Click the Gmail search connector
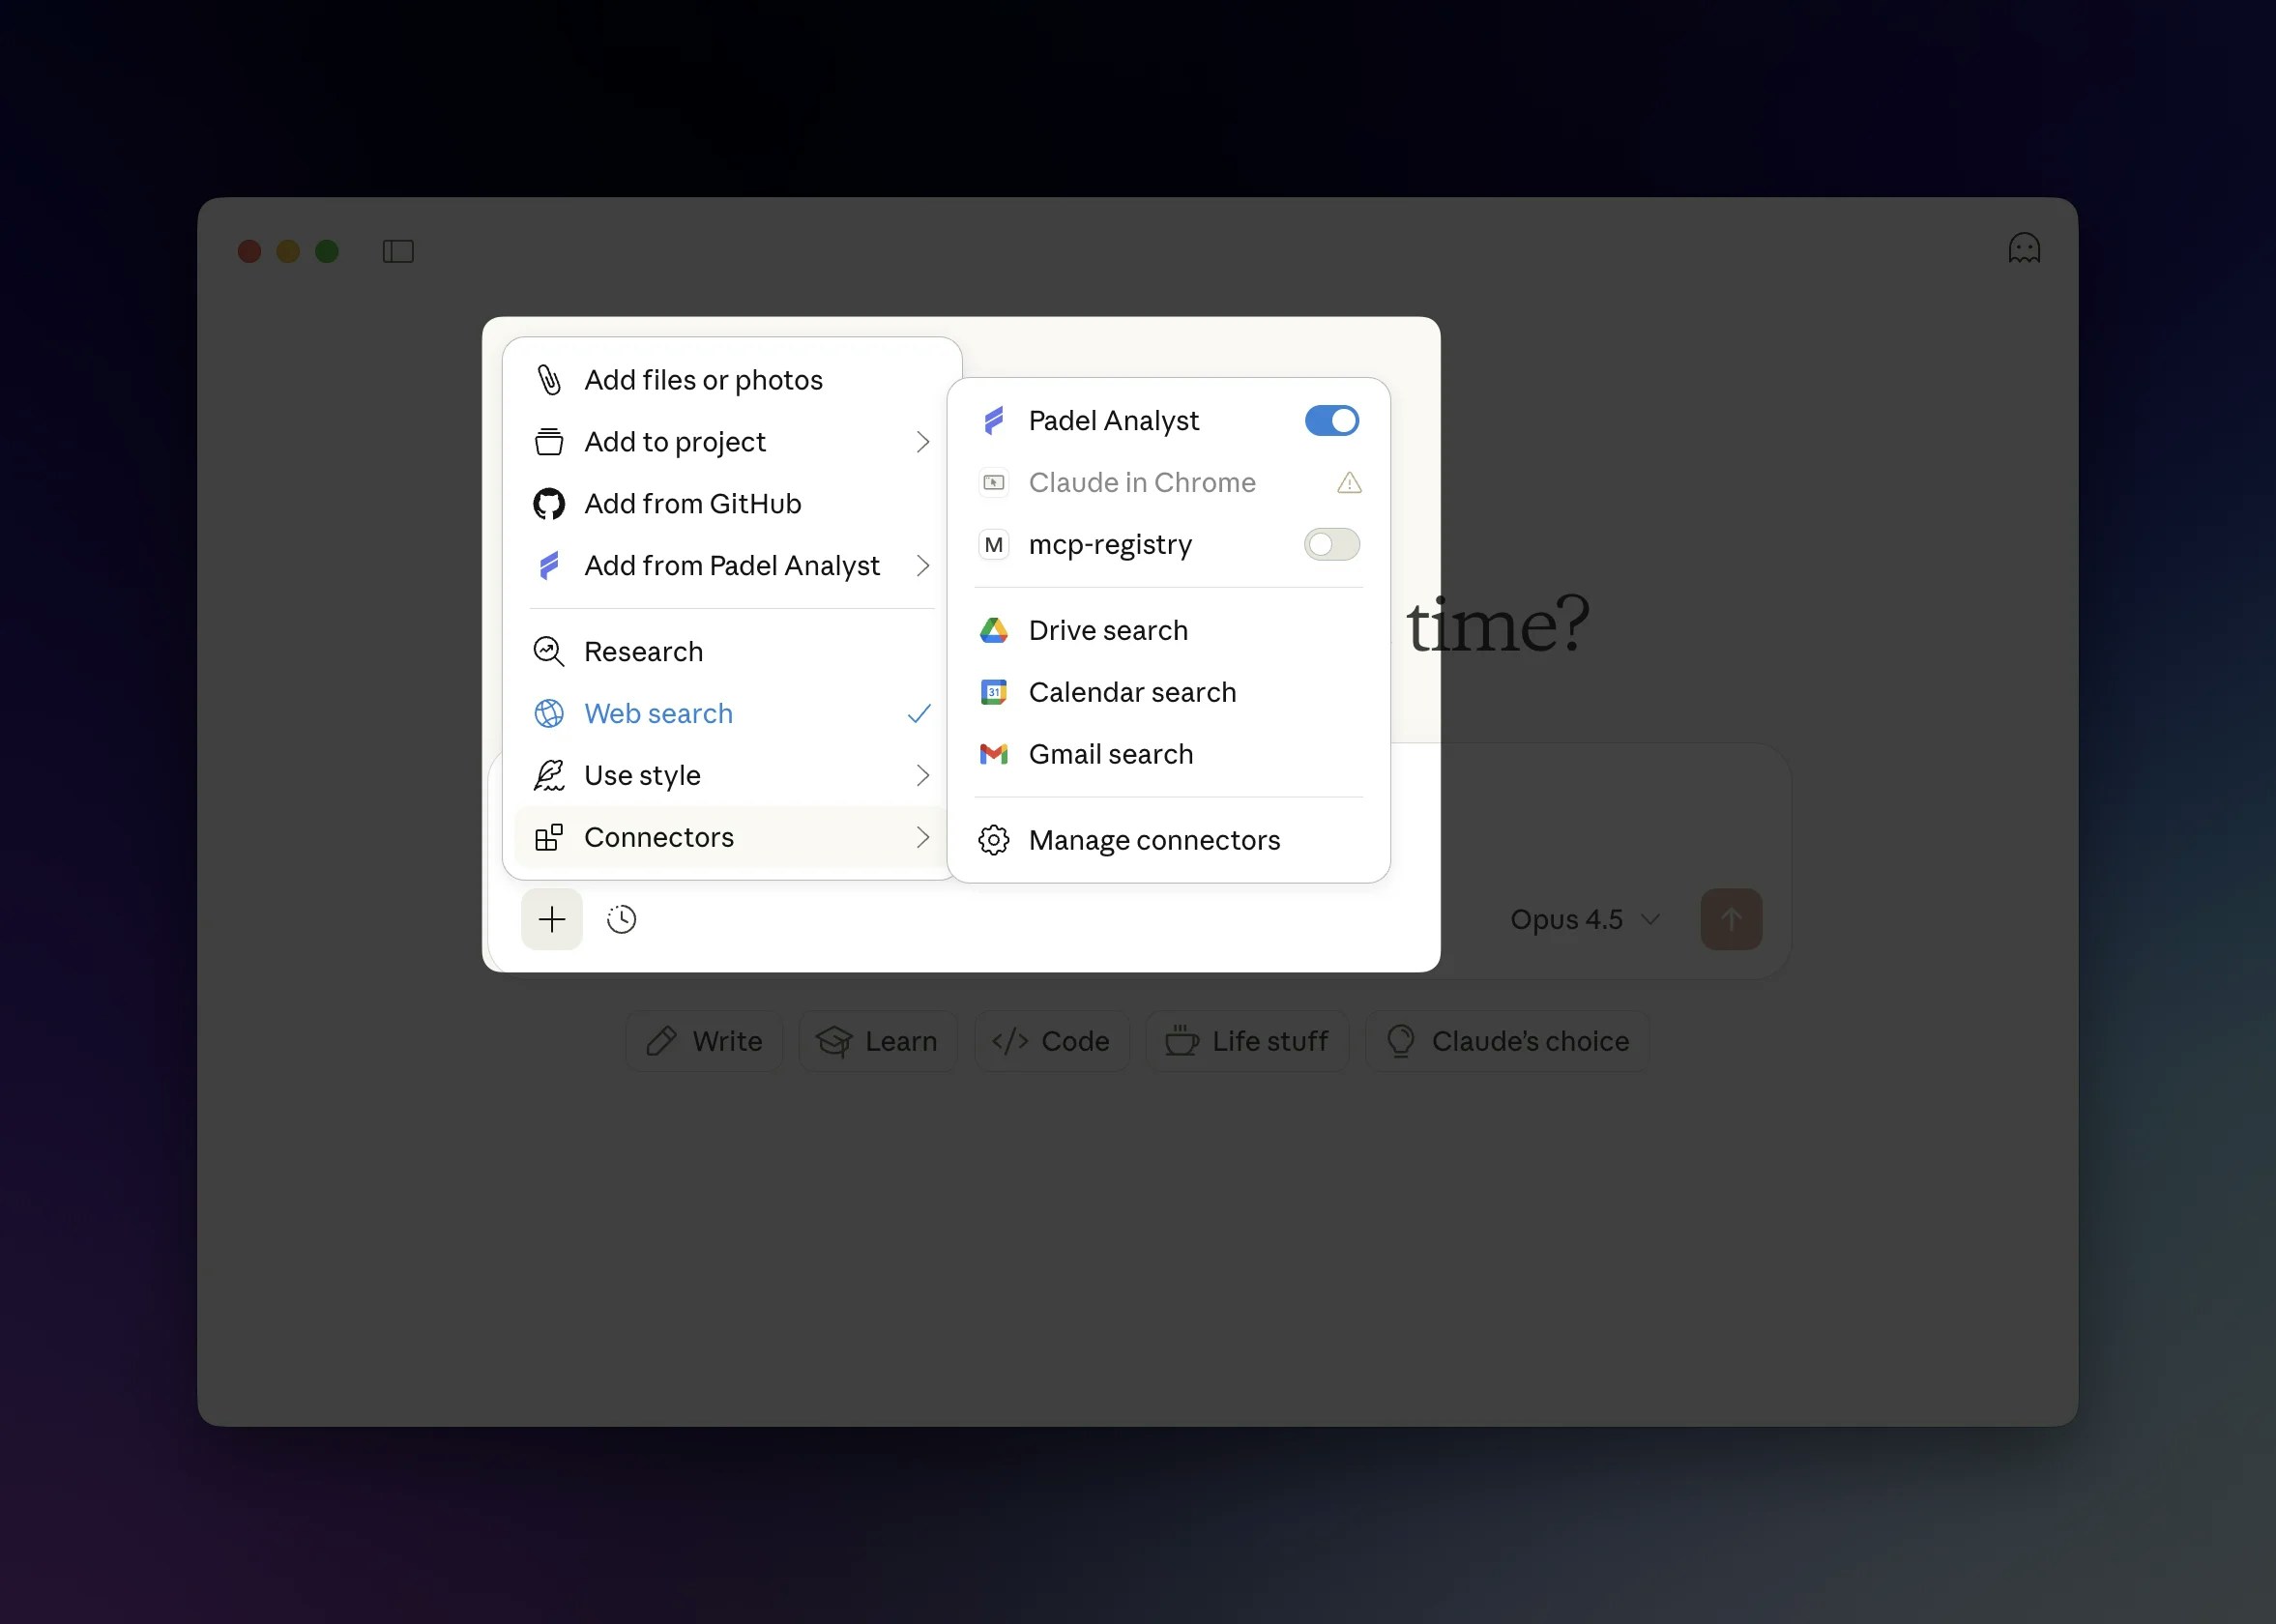This screenshot has height=1624, width=2276. [1110, 755]
